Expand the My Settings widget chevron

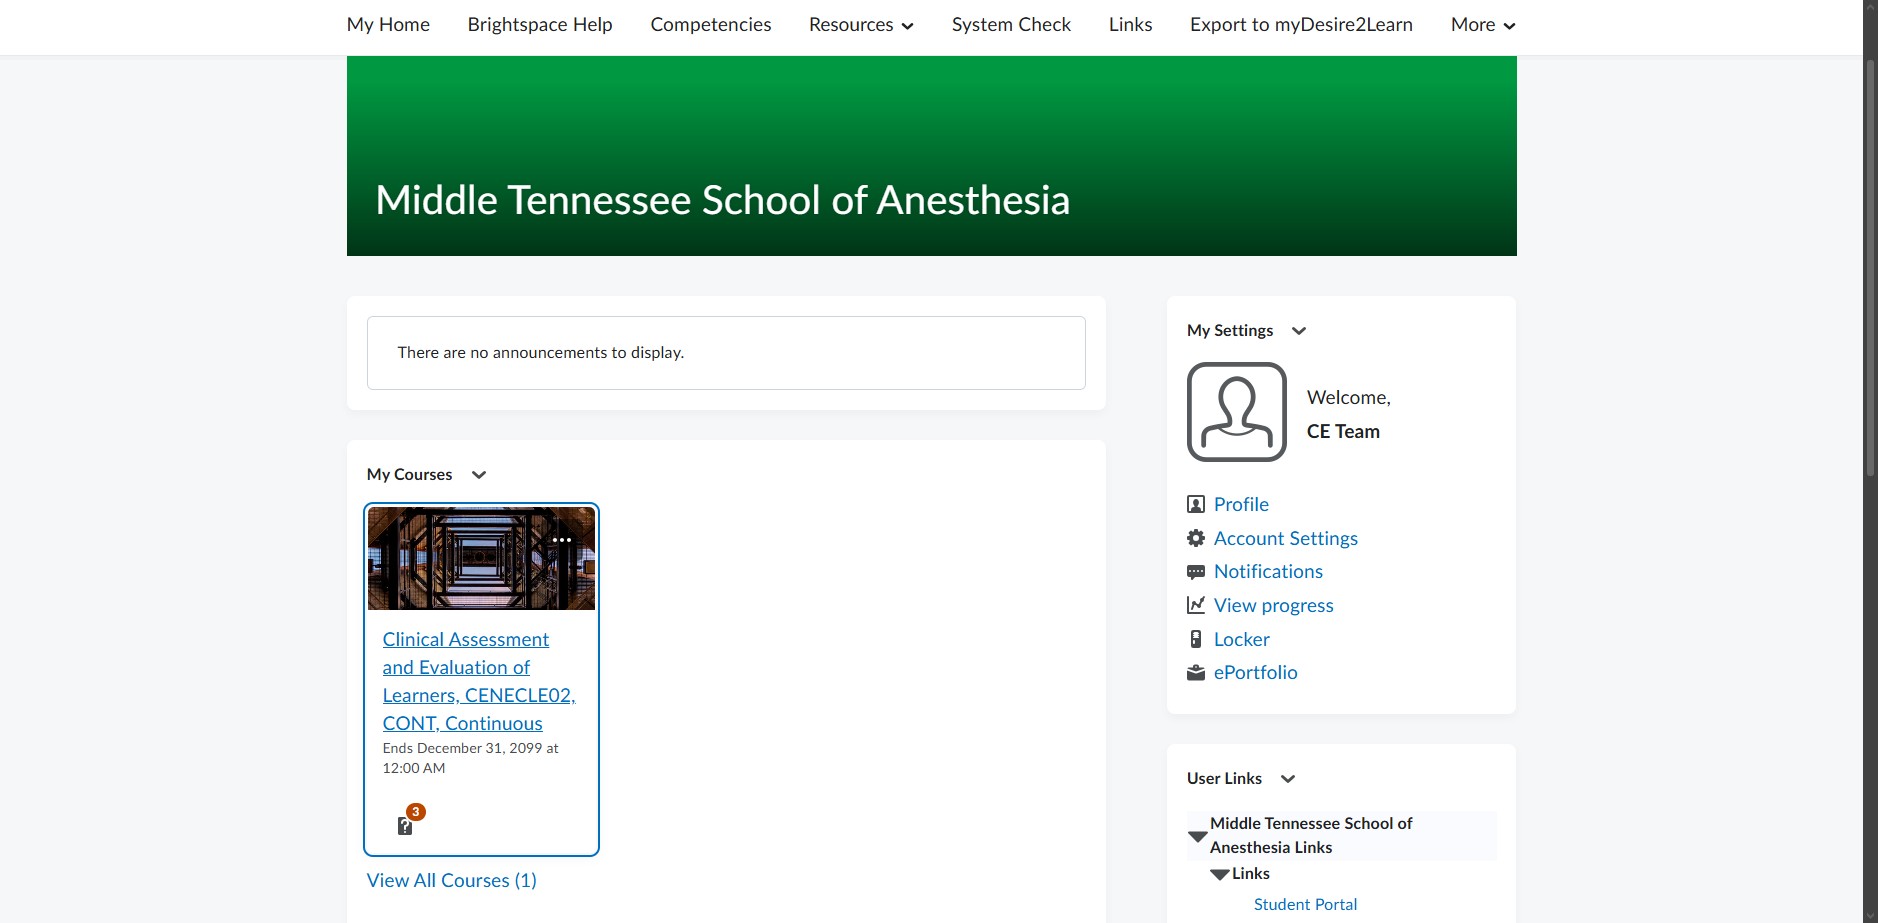point(1299,331)
